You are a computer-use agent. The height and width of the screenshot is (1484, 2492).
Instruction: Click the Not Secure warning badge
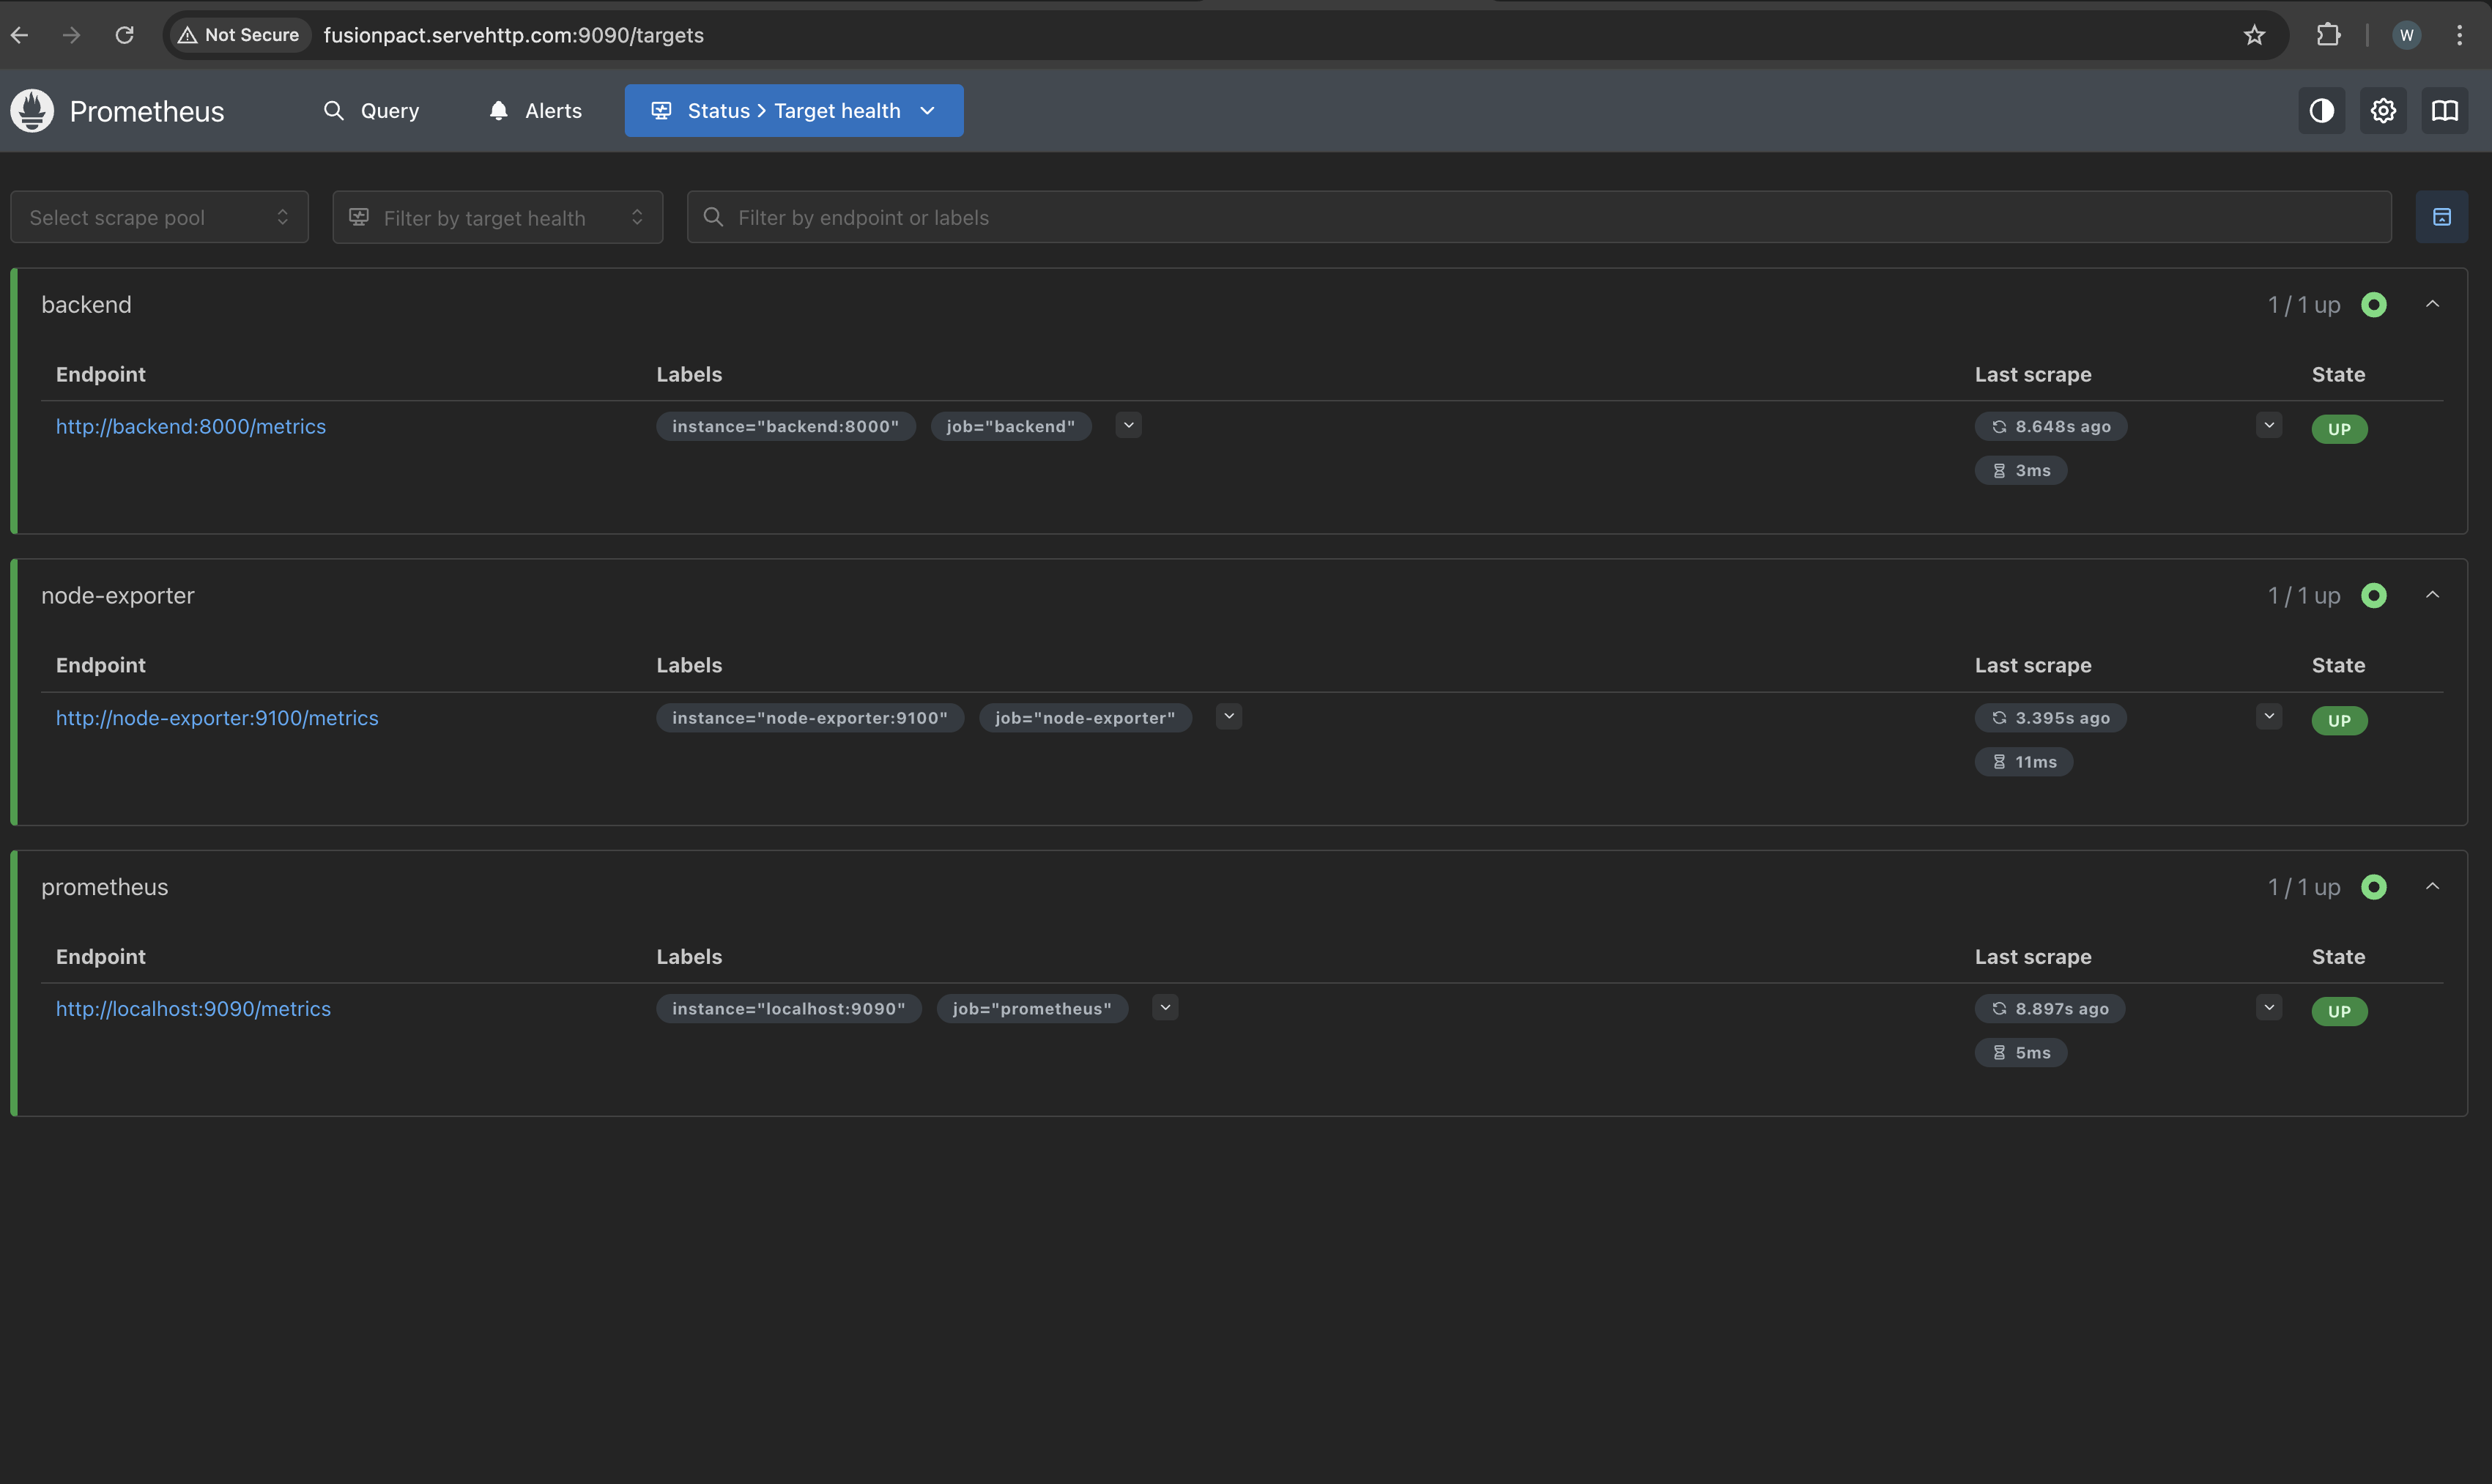[239, 35]
